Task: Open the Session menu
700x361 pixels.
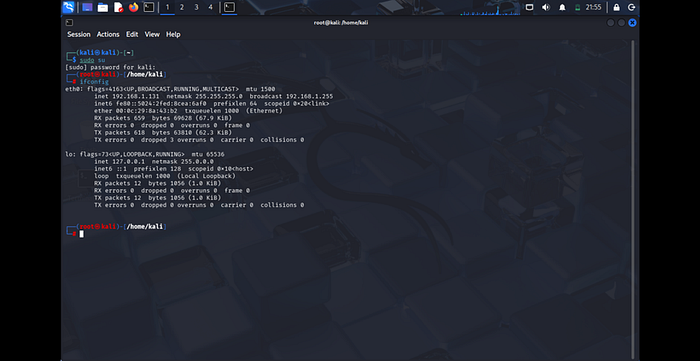Action: (79, 34)
